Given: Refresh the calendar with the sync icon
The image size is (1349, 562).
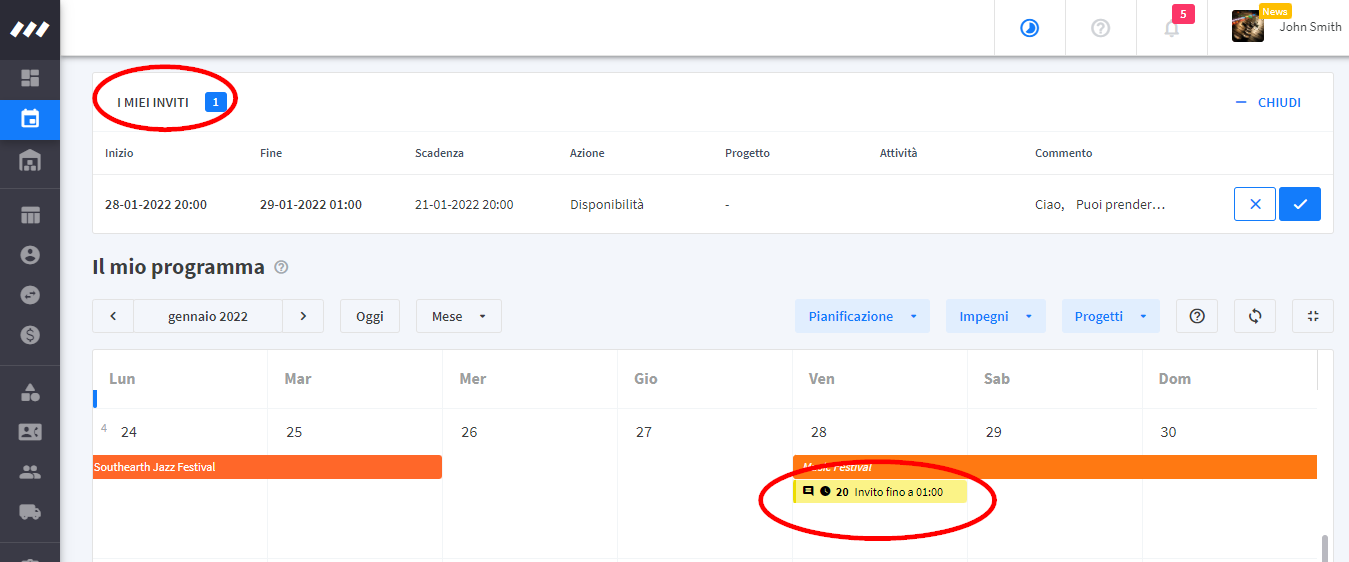Looking at the screenshot, I should tap(1255, 316).
